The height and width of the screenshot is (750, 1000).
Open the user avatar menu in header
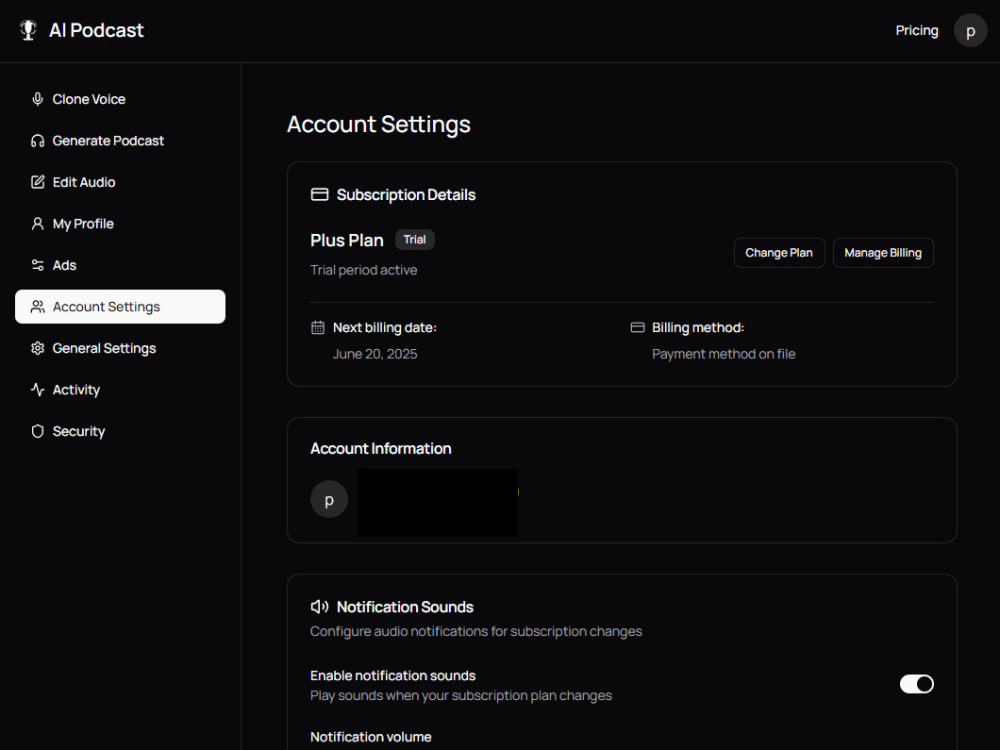pos(970,30)
